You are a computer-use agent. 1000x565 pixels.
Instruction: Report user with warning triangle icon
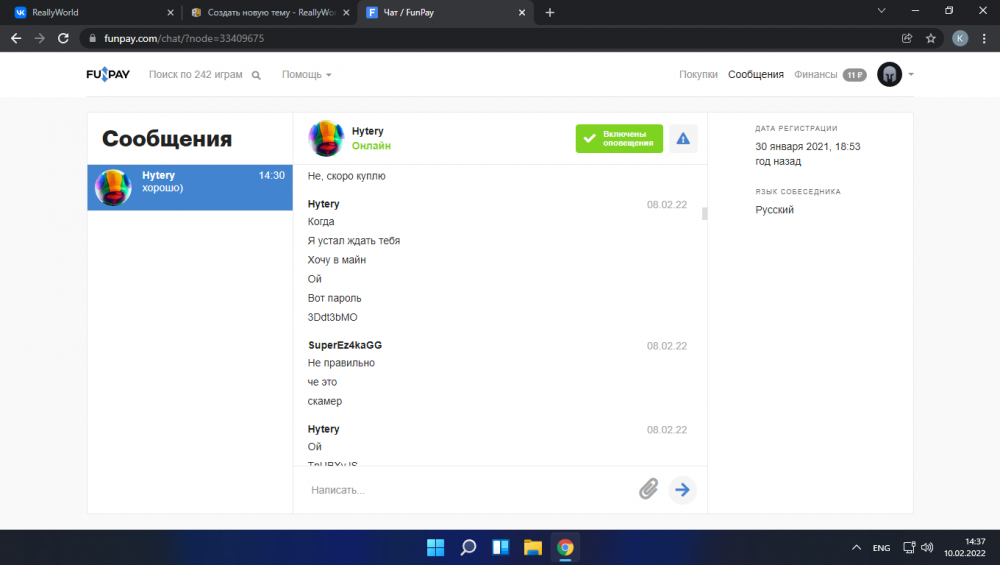pos(683,138)
